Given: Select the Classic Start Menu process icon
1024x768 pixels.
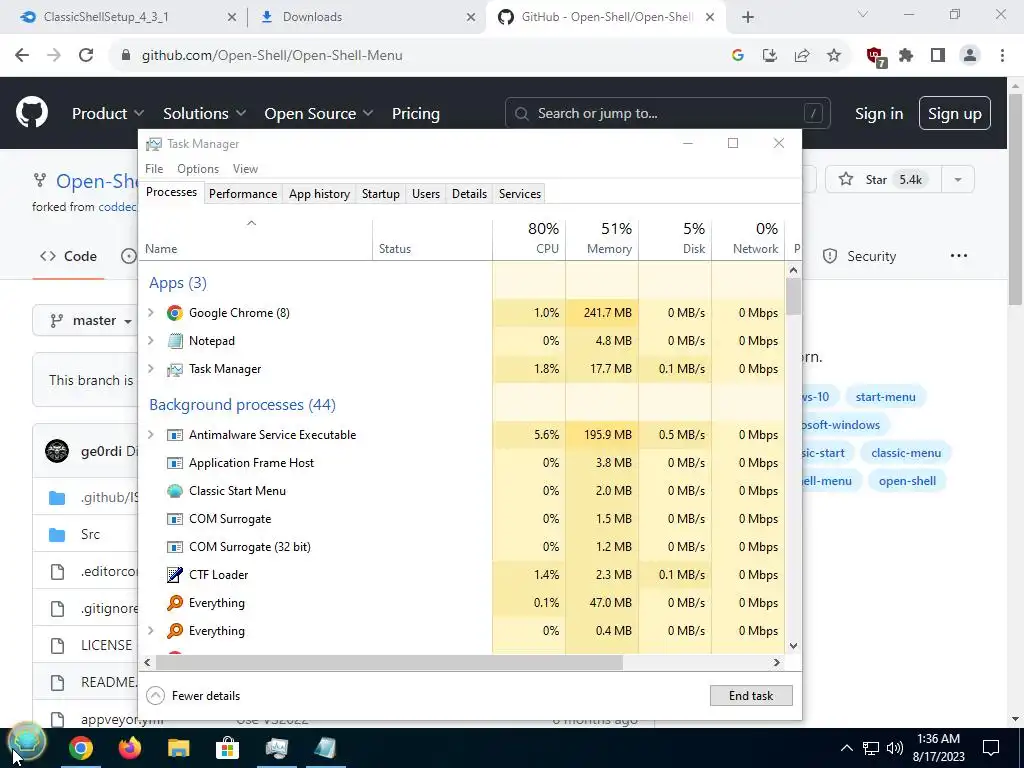Looking at the screenshot, I should [174, 491].
